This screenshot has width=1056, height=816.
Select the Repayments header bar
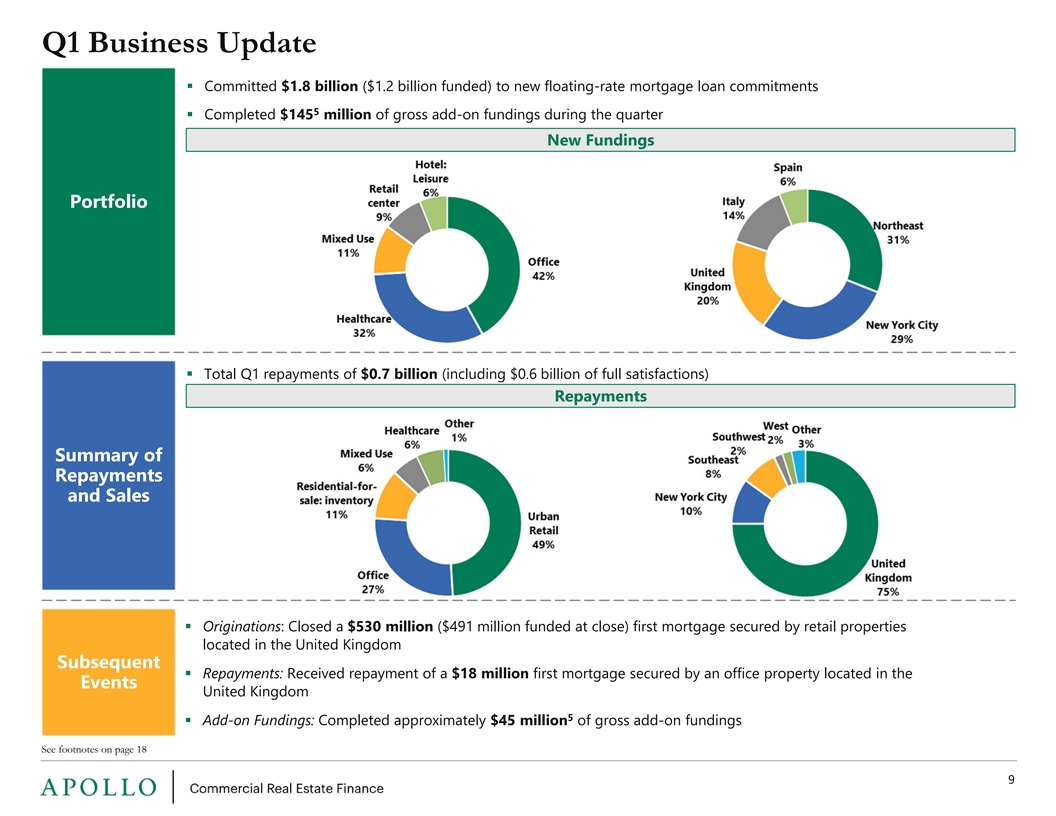[x=600, y=396]
